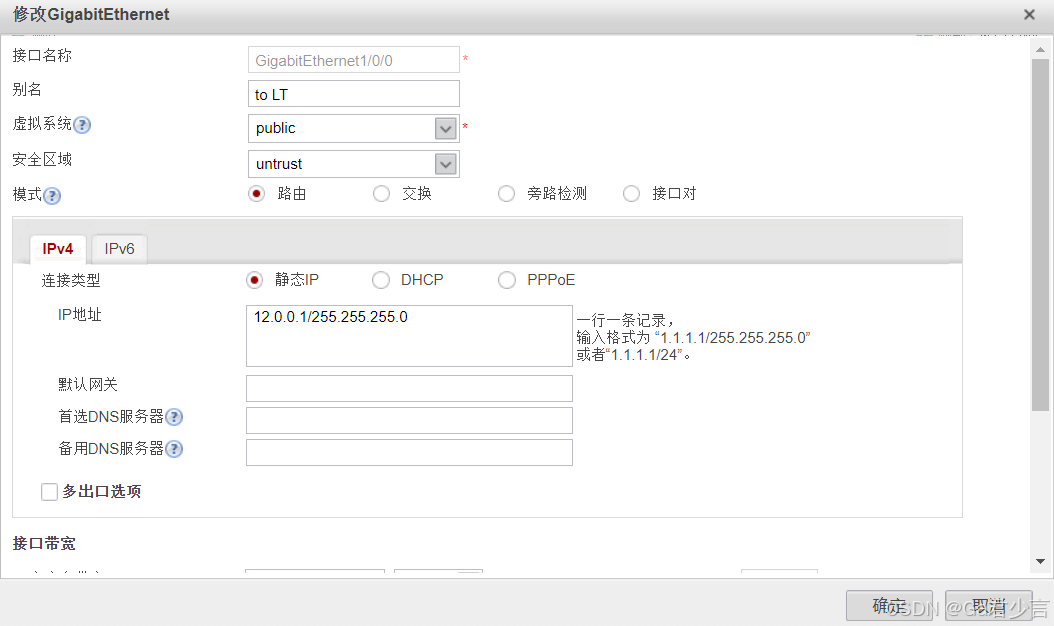Viewport: 1054px width, 626px height.
Task: Choose PPPoE connection type
Action: tap(506, 280)
